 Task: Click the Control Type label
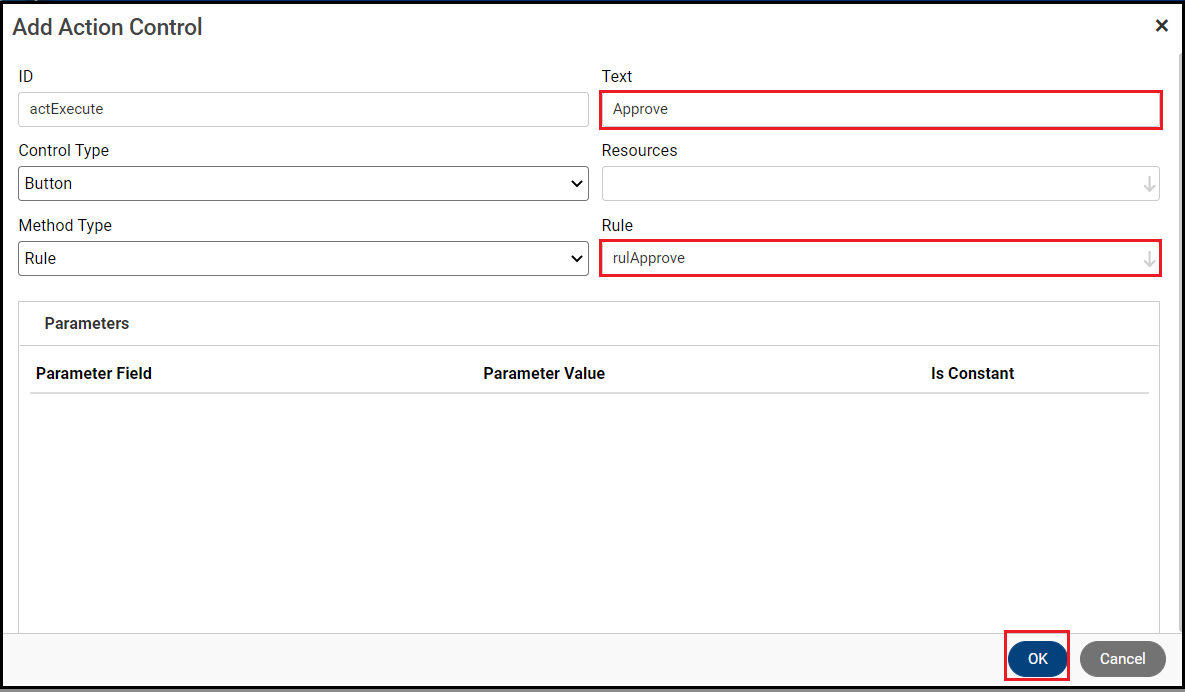click(x=64, y=150)
